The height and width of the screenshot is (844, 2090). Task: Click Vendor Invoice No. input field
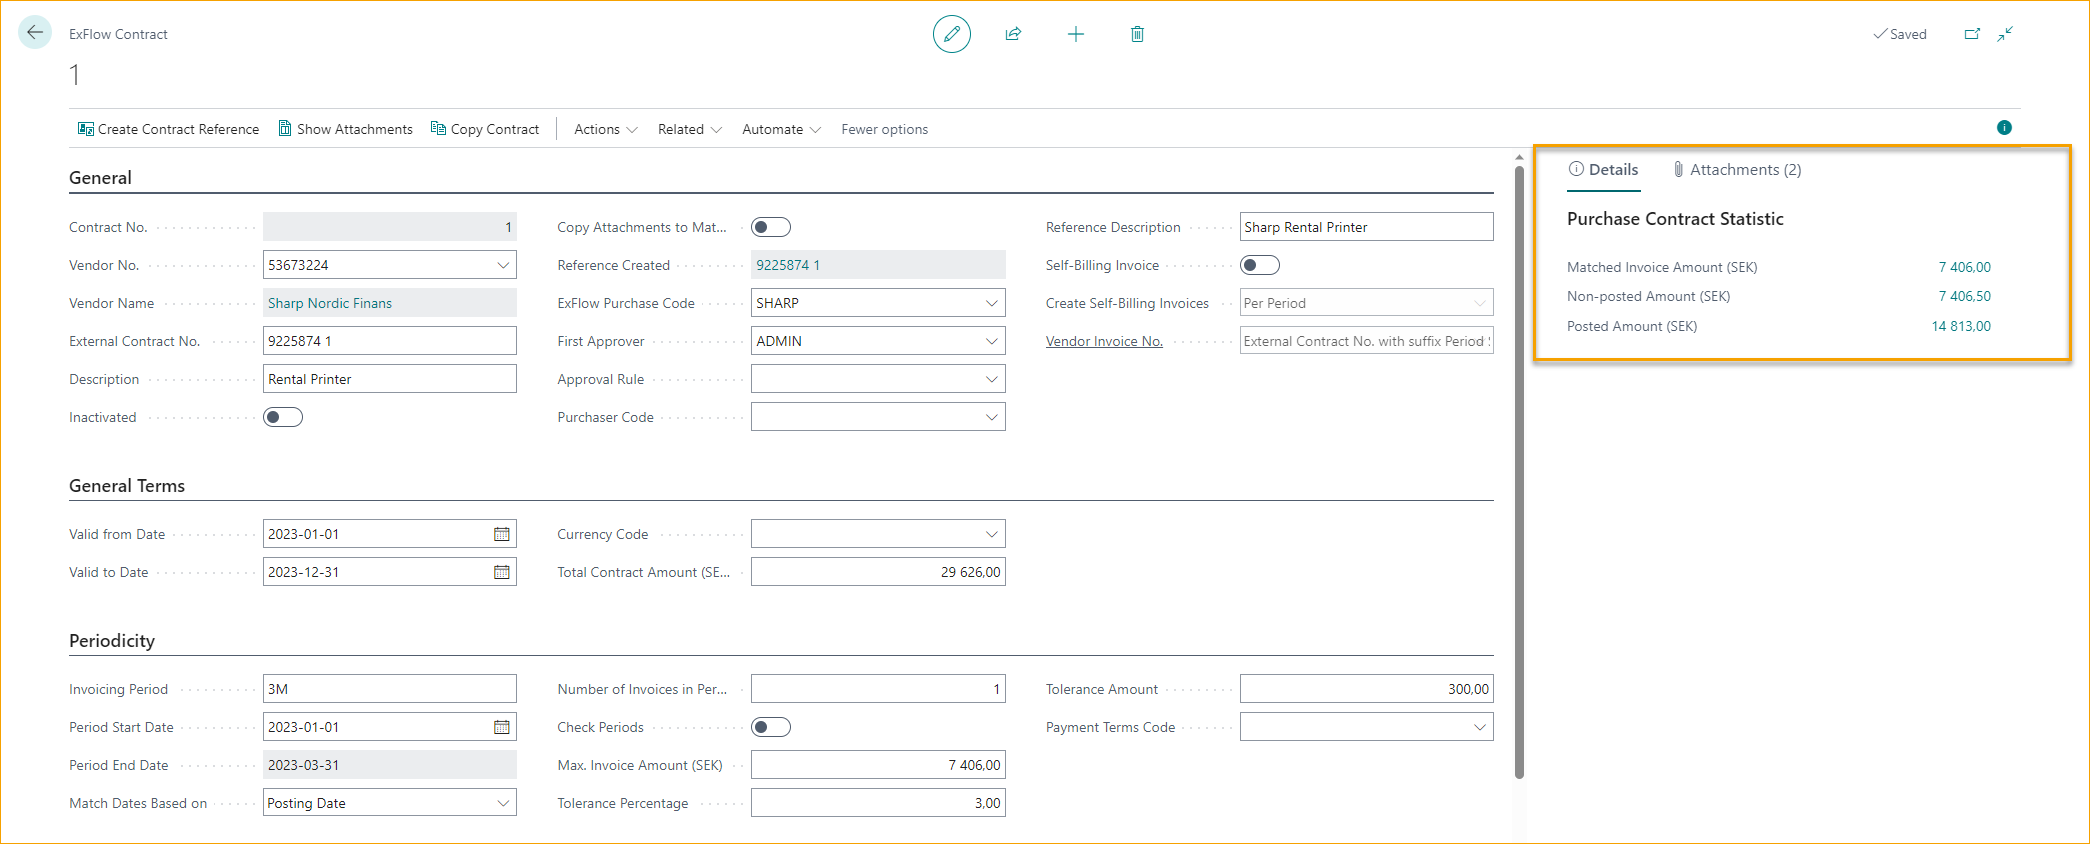point(1367,341)
